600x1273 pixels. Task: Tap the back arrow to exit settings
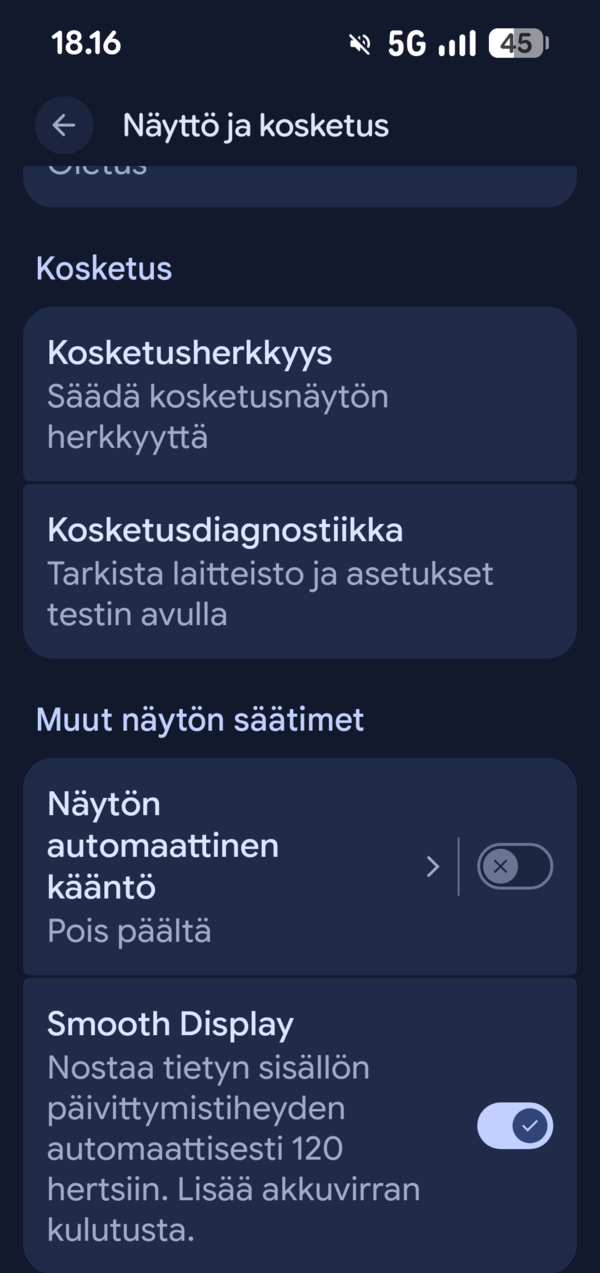point(64,125)
